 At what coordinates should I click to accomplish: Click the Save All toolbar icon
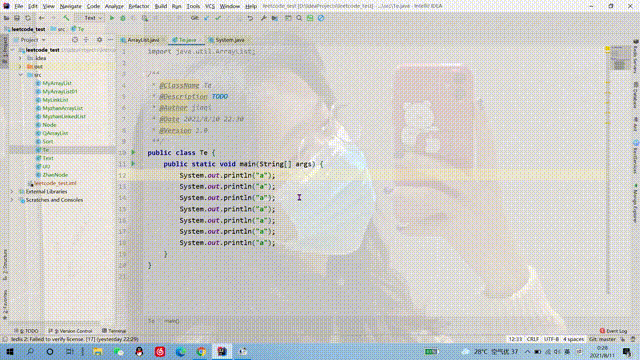coord(17,18)
